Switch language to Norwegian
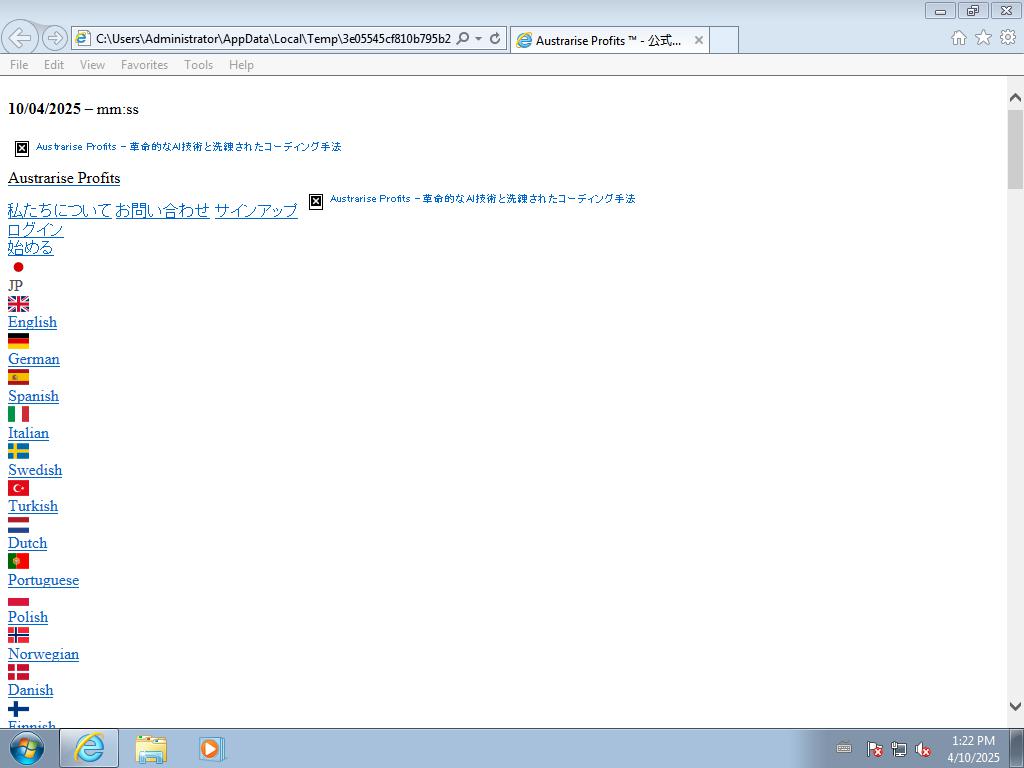1024x768 pixels. 44,654
